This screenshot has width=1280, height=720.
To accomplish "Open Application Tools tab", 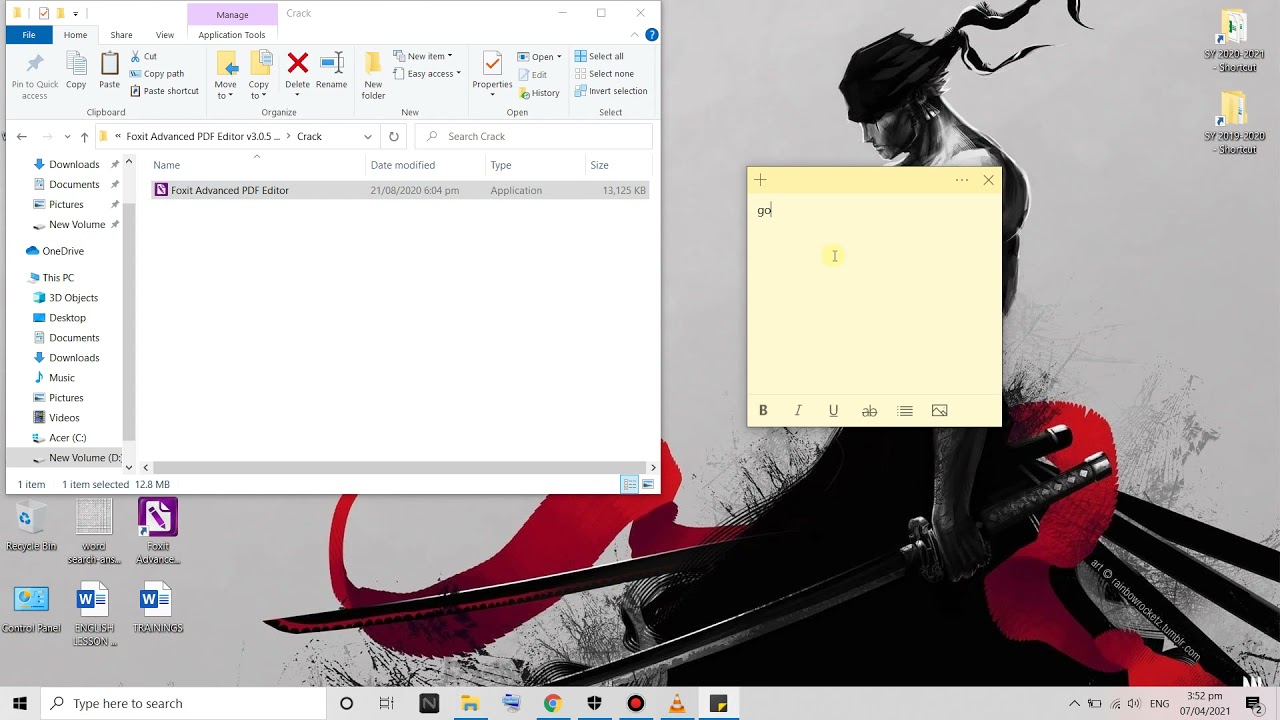I will (x=232, y=35).
